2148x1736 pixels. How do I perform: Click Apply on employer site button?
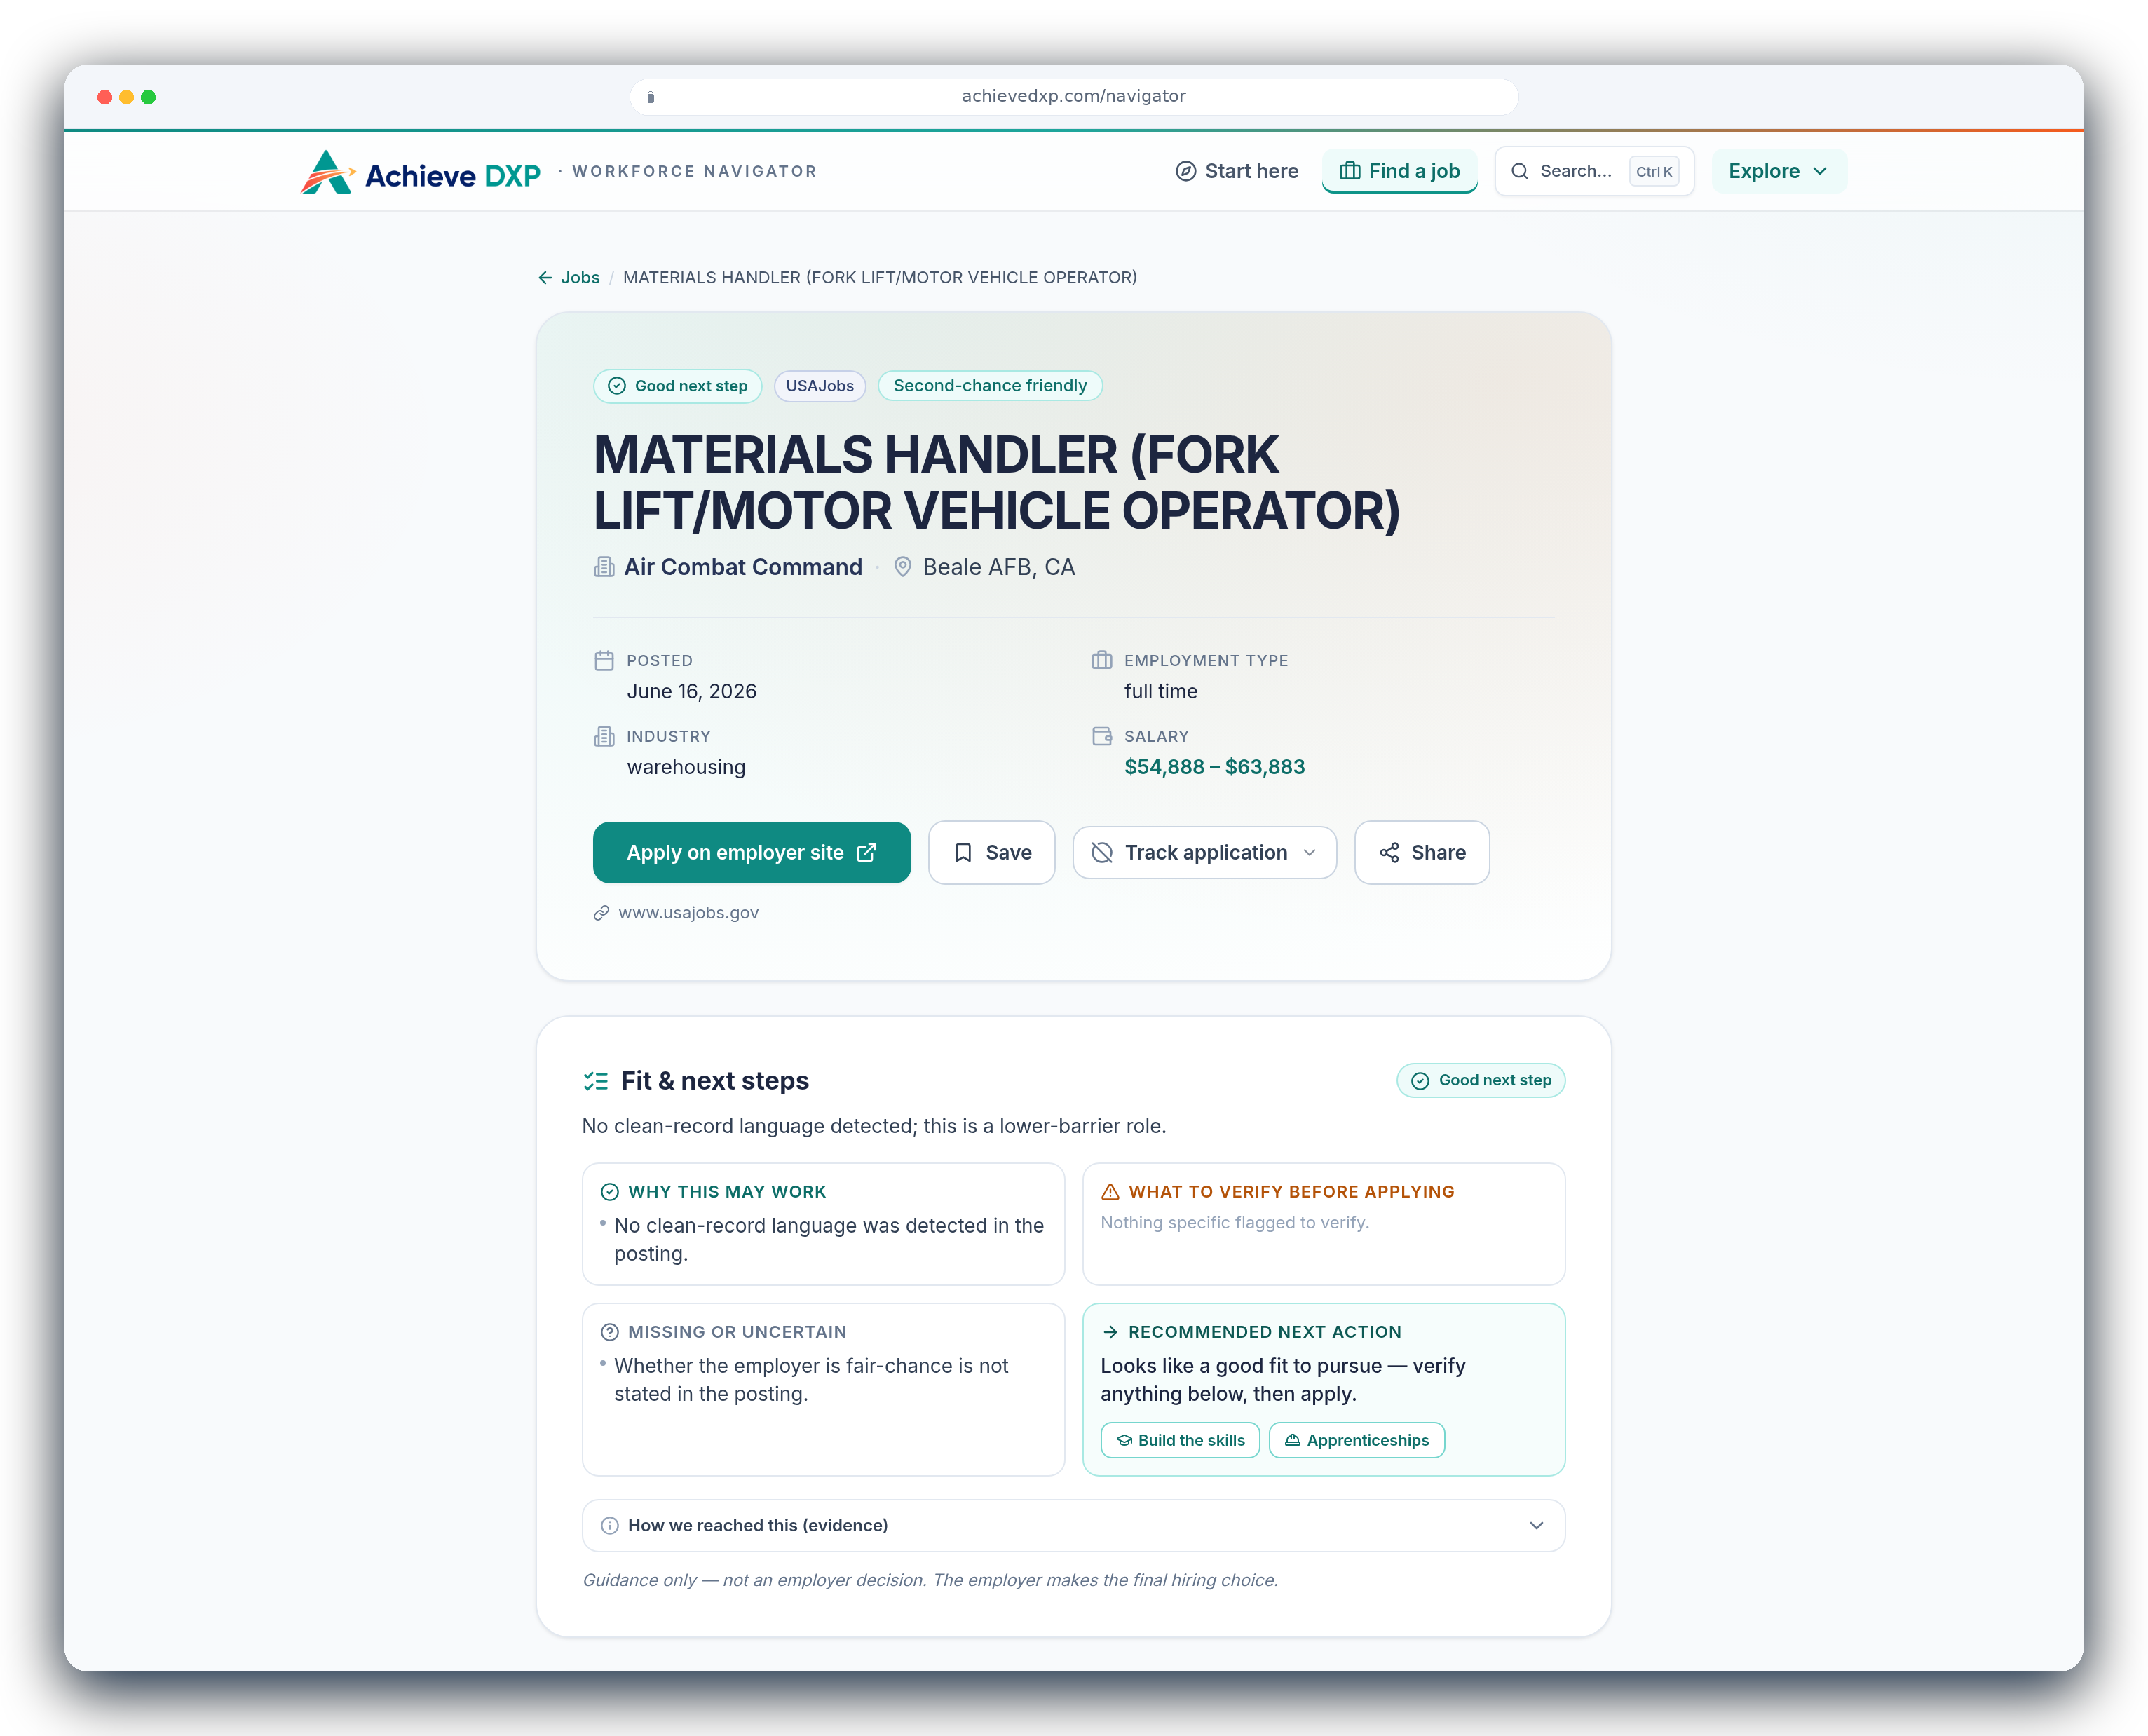752,853
